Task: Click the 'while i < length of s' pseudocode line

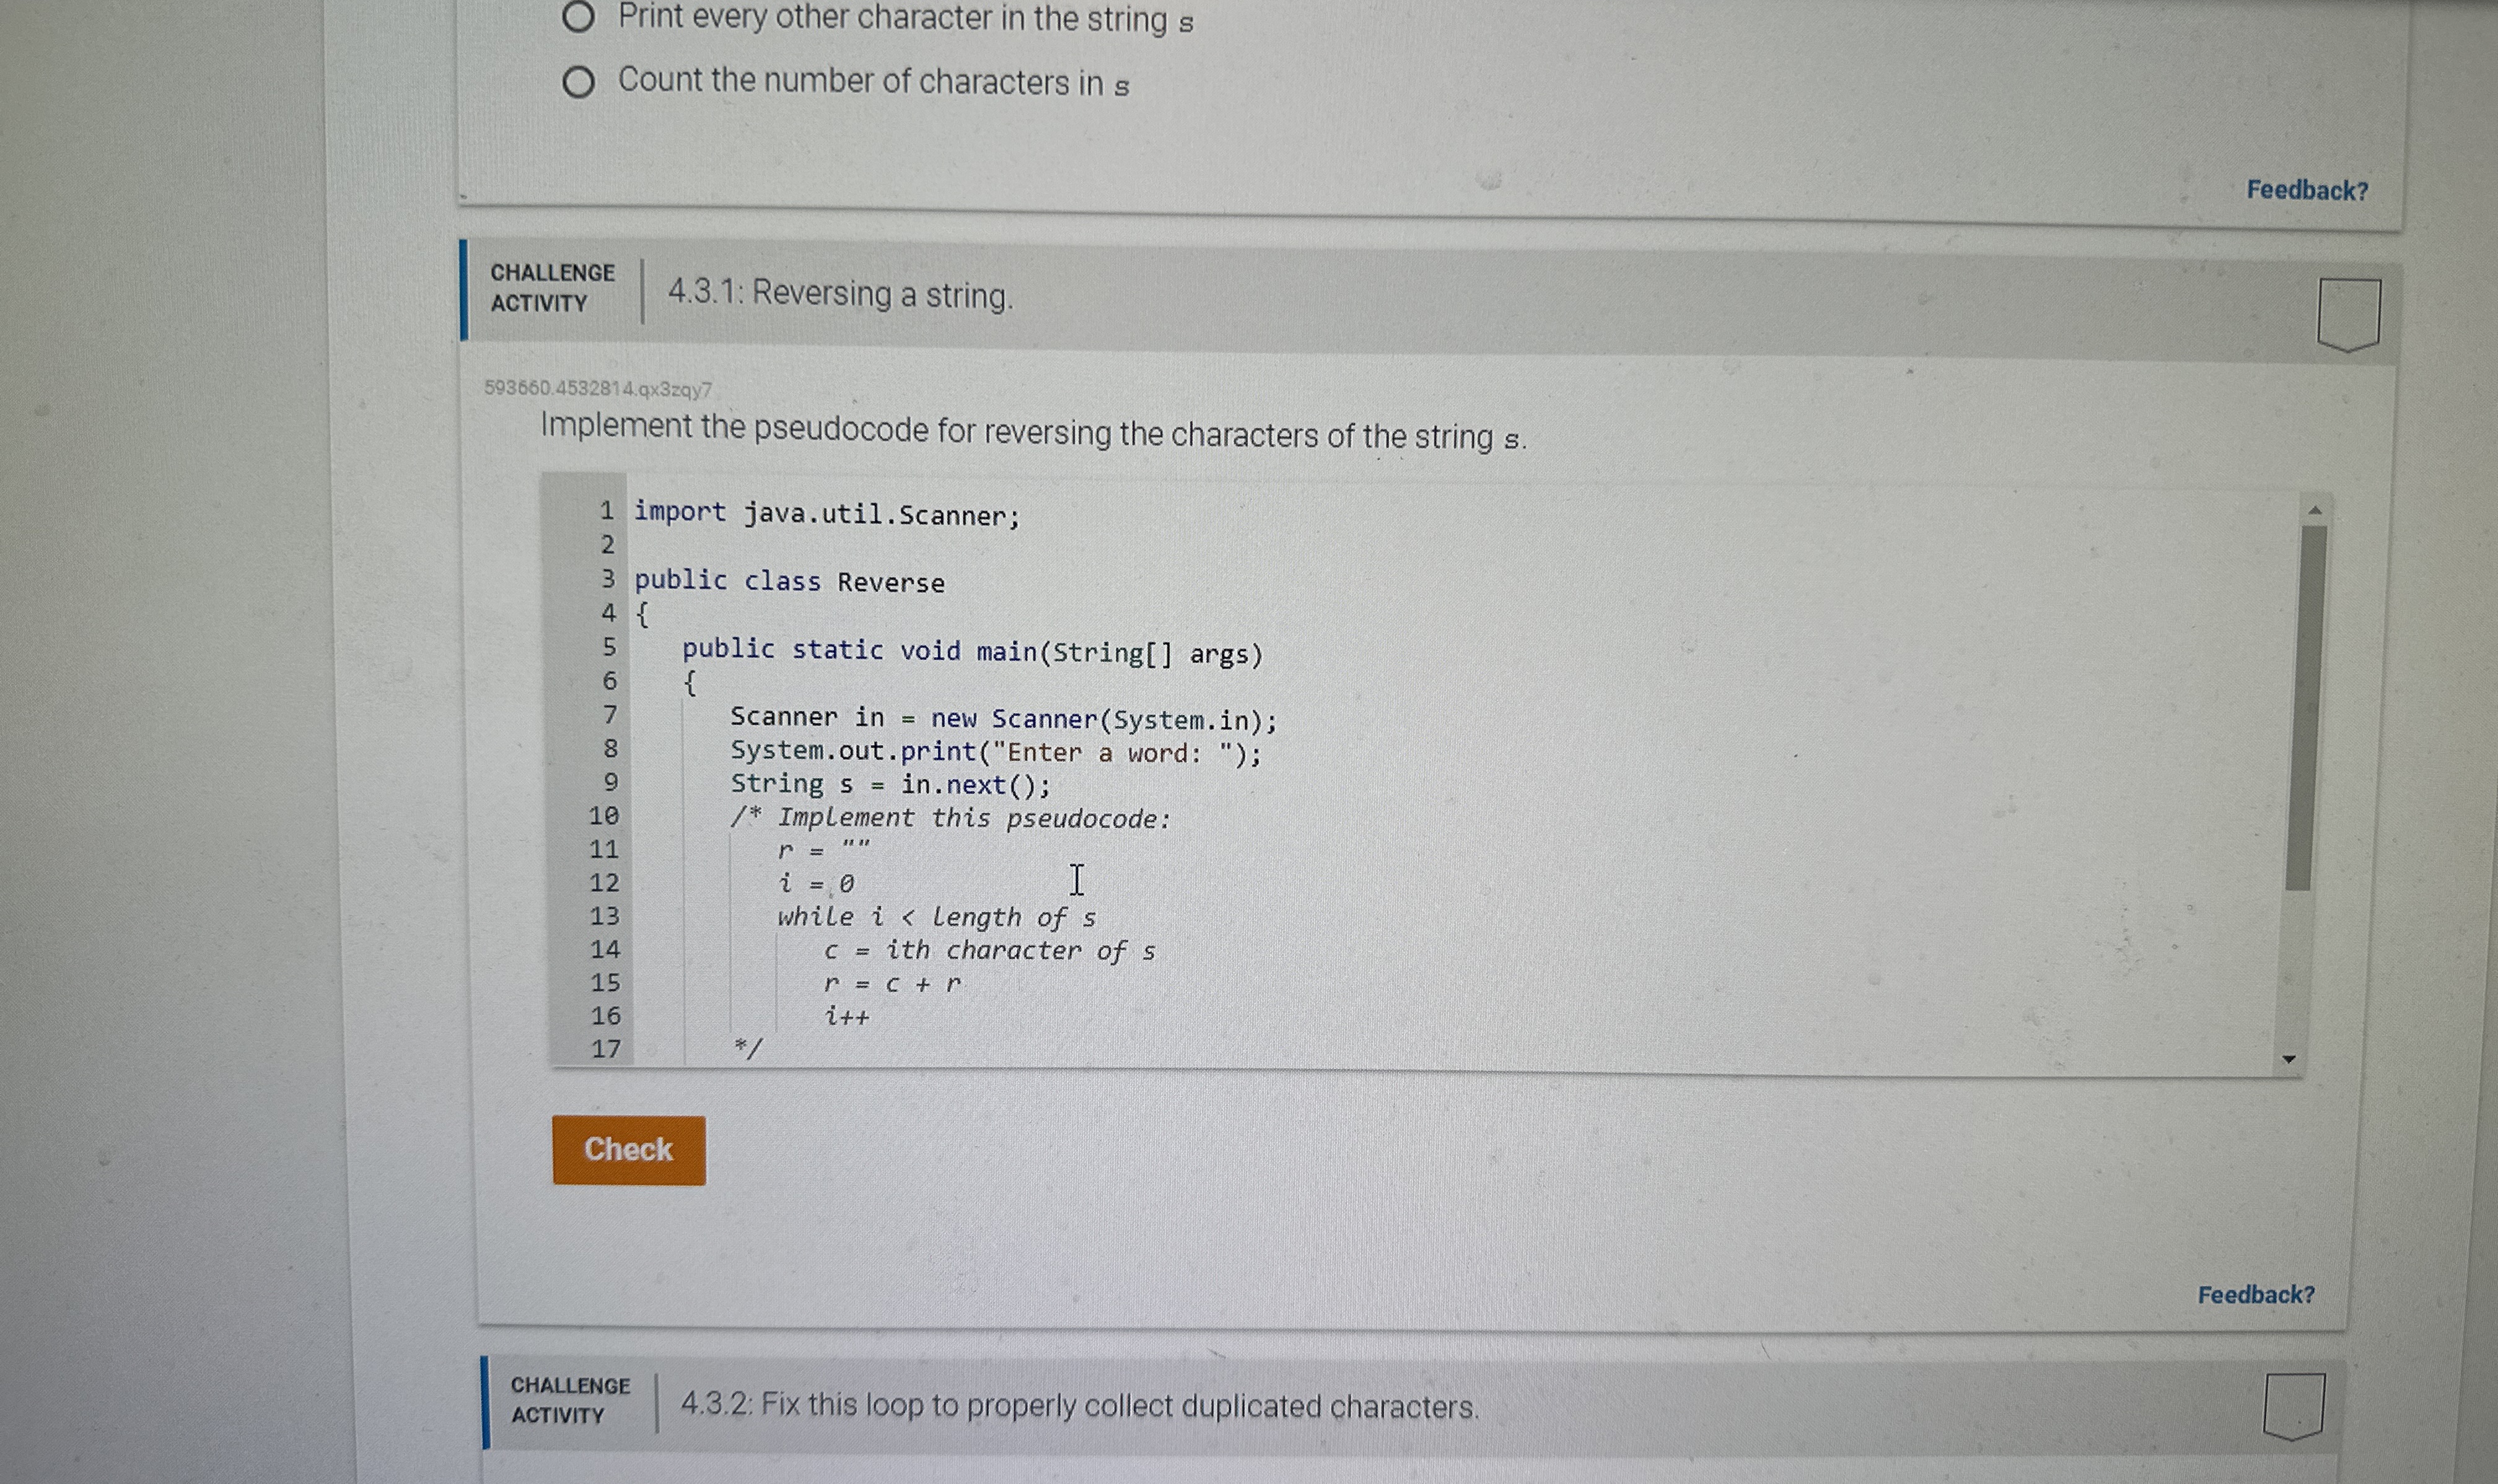Action: click(x=936, y=917)
